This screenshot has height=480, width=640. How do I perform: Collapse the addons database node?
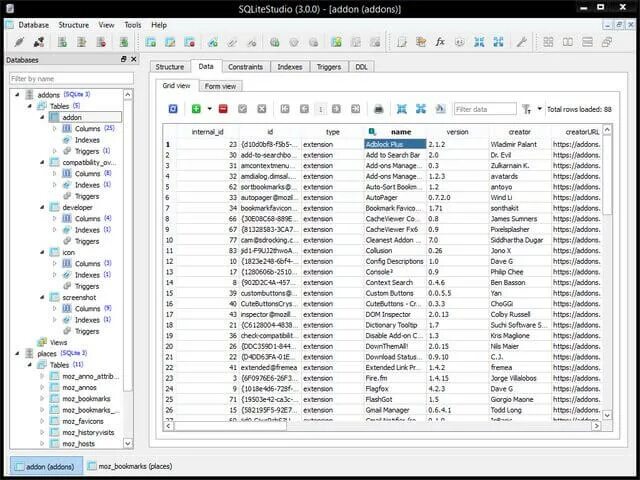pos(17,95)
